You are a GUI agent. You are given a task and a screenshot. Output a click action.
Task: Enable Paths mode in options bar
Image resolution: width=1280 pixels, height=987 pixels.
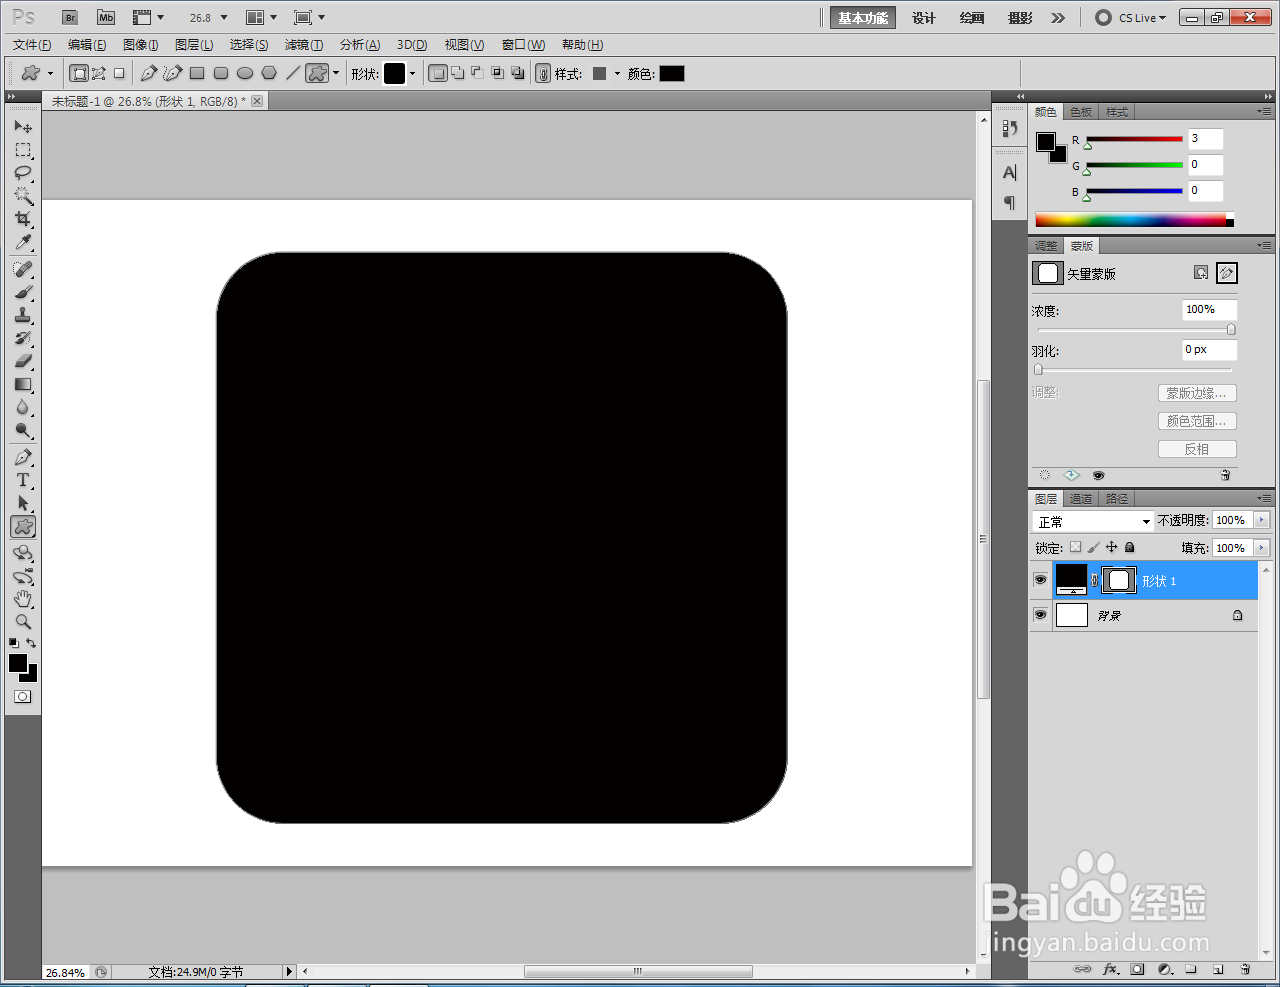tap(99, 73)
